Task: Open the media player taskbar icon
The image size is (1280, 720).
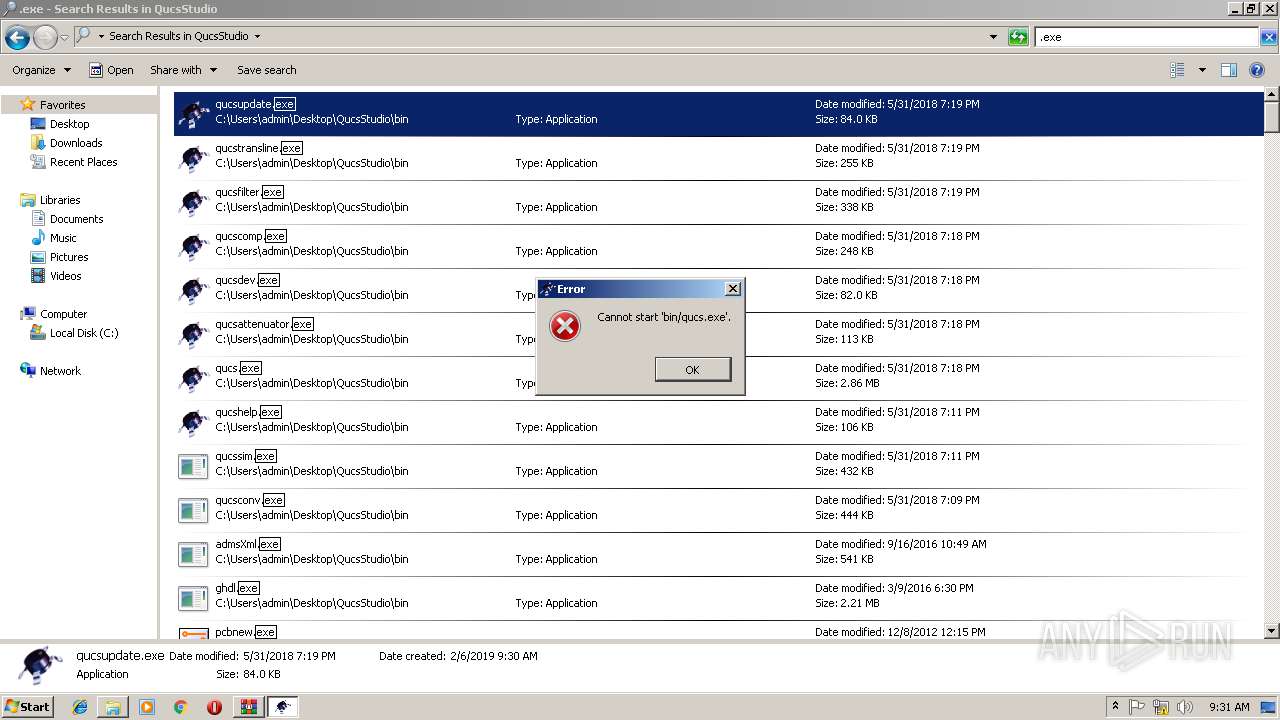Action: tap(147, 707)
